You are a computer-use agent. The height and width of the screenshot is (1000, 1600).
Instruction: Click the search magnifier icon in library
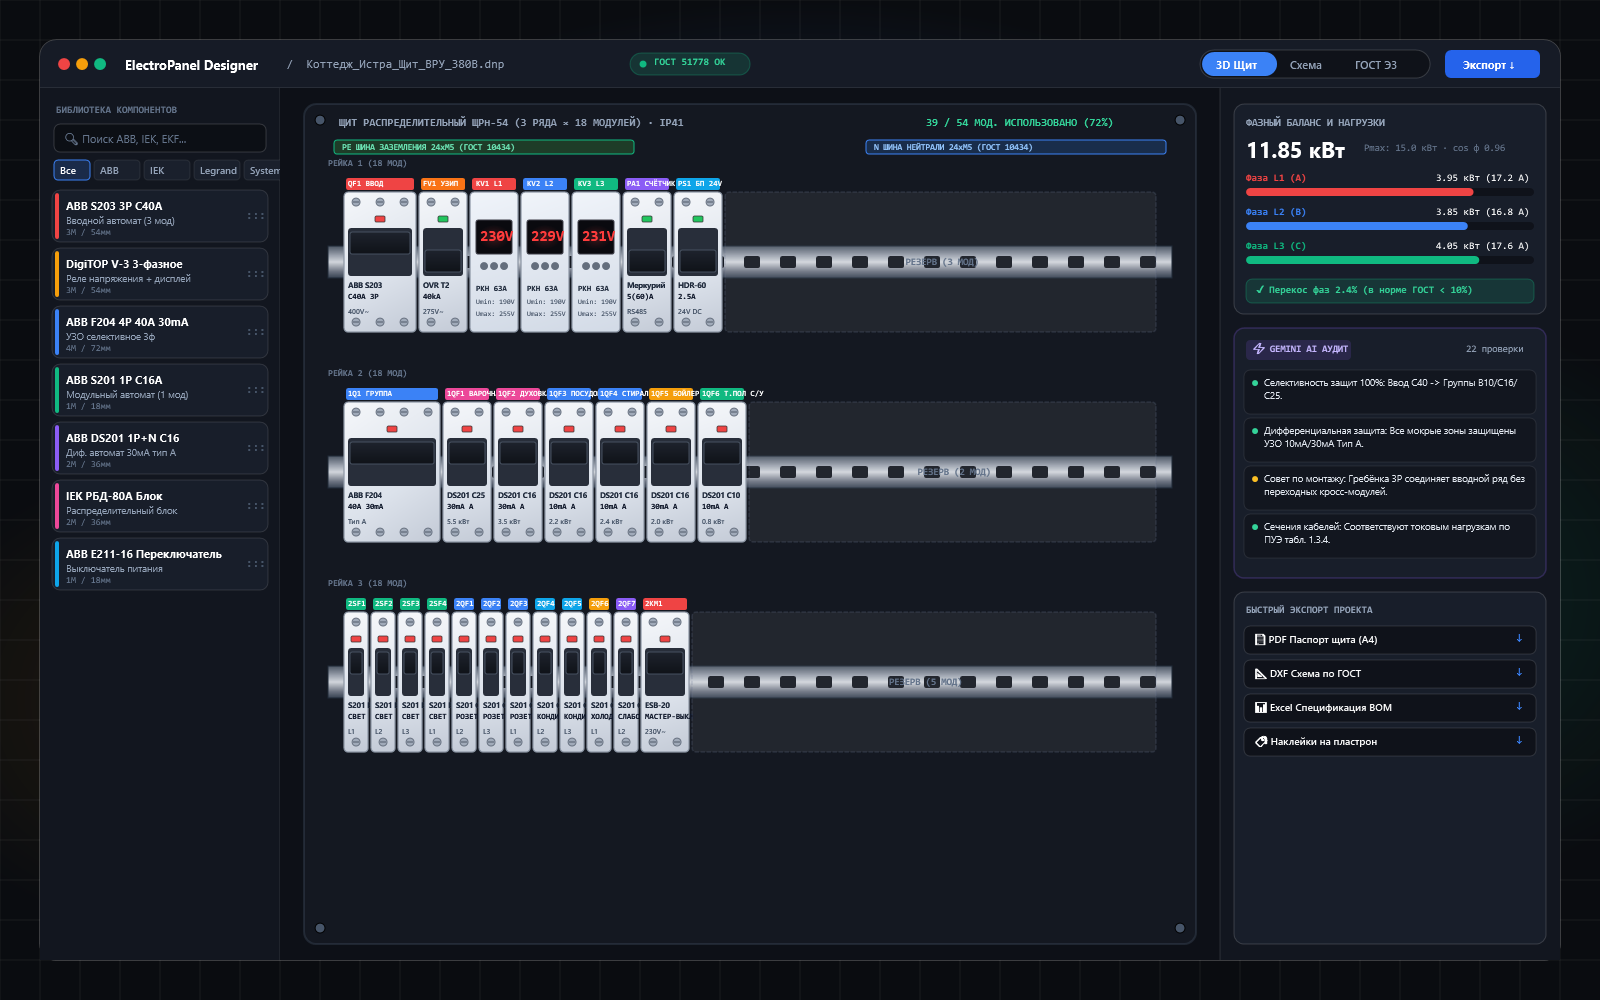tap(71, 139)
